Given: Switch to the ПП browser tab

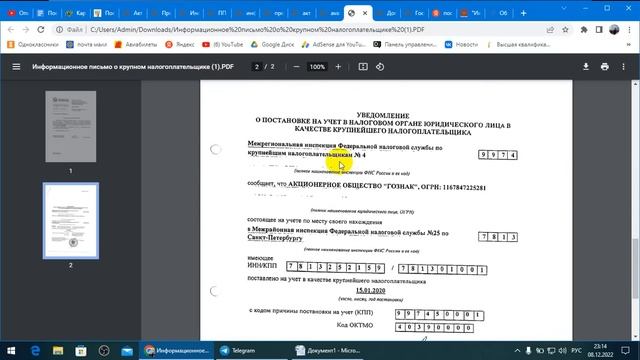Looking at the screenshot, I should tap(218, 13).
